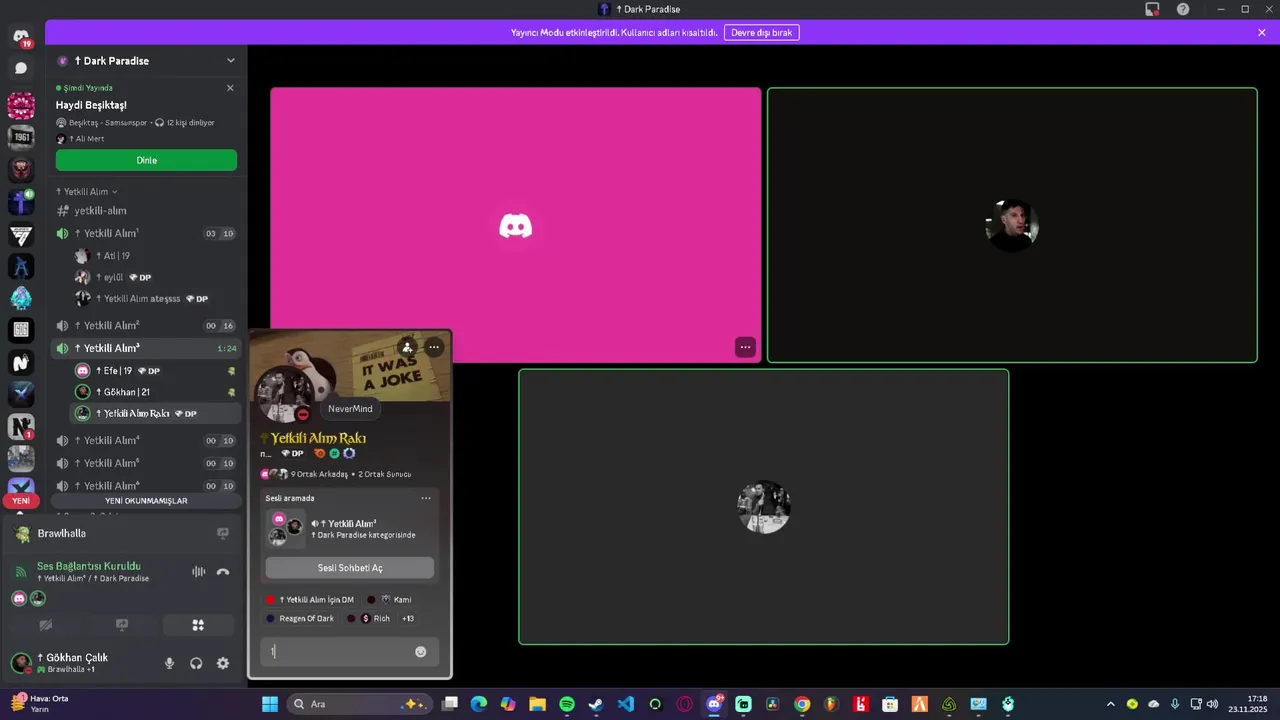
Task: Click the taskbar volume speaker icon
Action: (x=1212, y=704)
